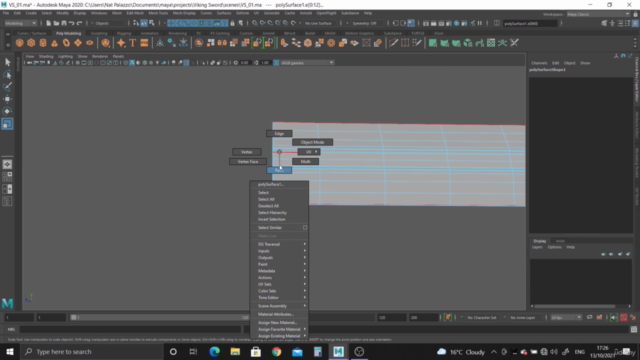Expand the DG Traversal submenu

point(280,244)
